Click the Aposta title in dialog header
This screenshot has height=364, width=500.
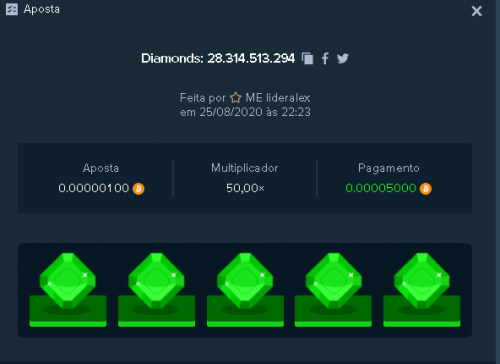click(42, 9)
